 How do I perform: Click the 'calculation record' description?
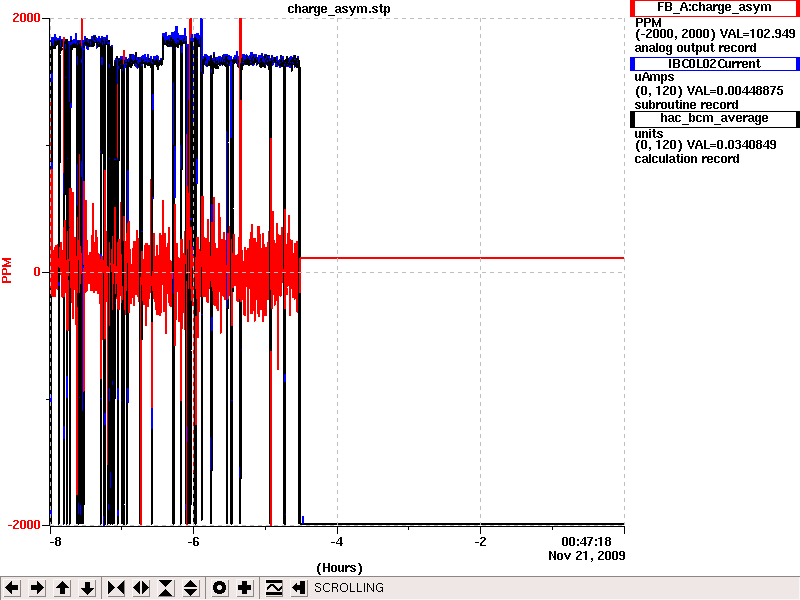coord(687,159)
